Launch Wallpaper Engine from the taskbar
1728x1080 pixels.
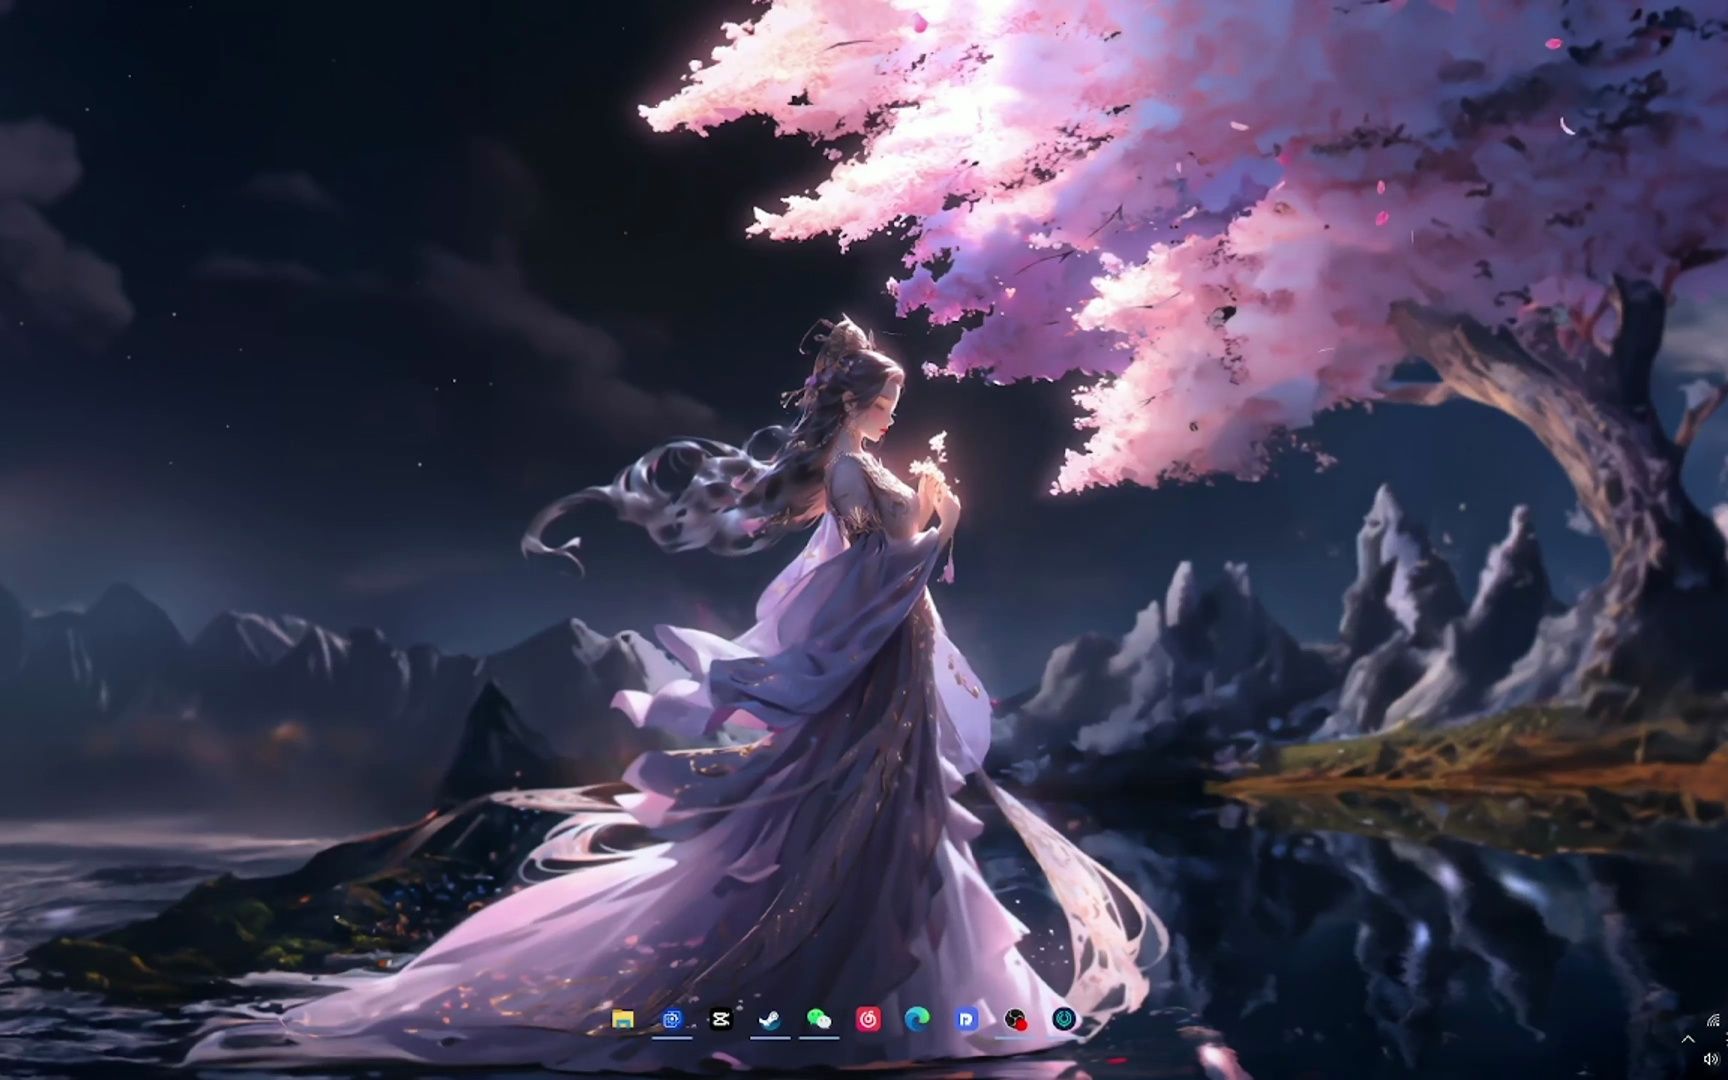(x=1063, y=1020)
